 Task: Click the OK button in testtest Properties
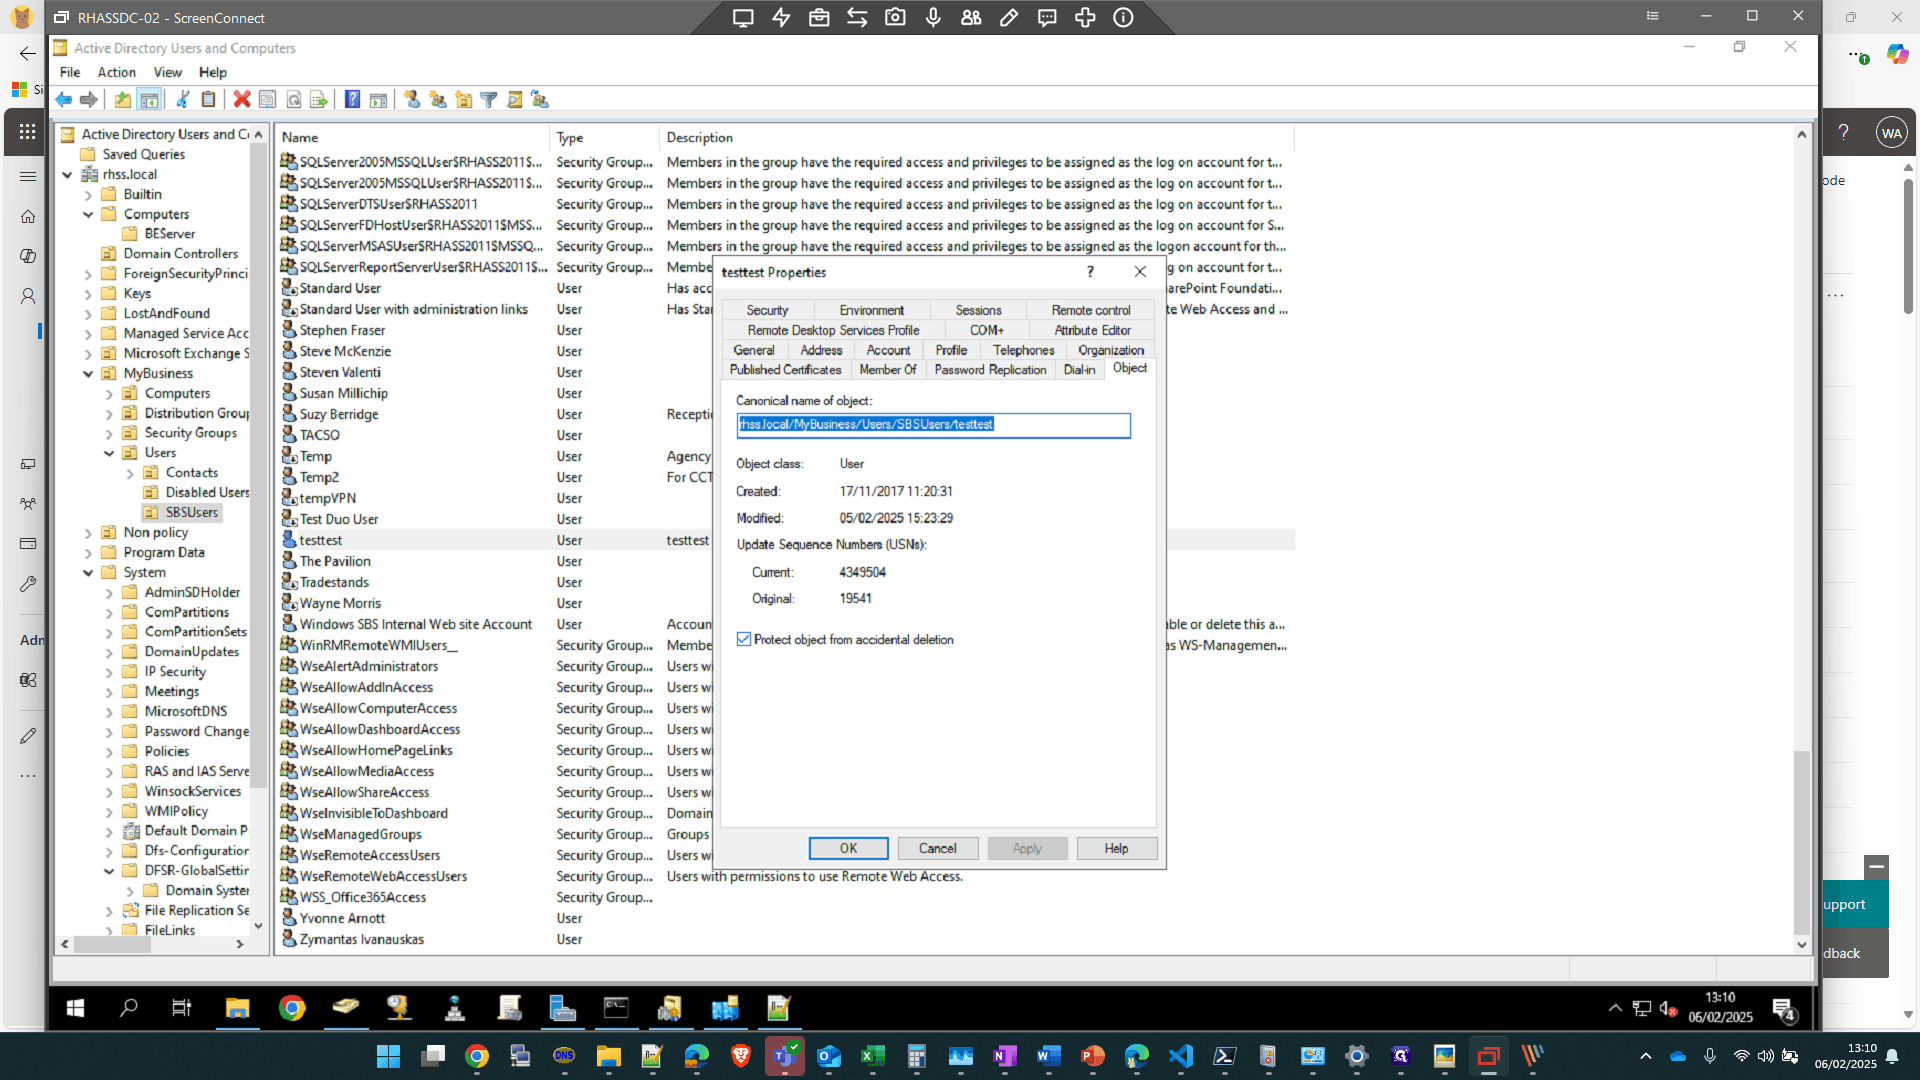coord(848,848)
